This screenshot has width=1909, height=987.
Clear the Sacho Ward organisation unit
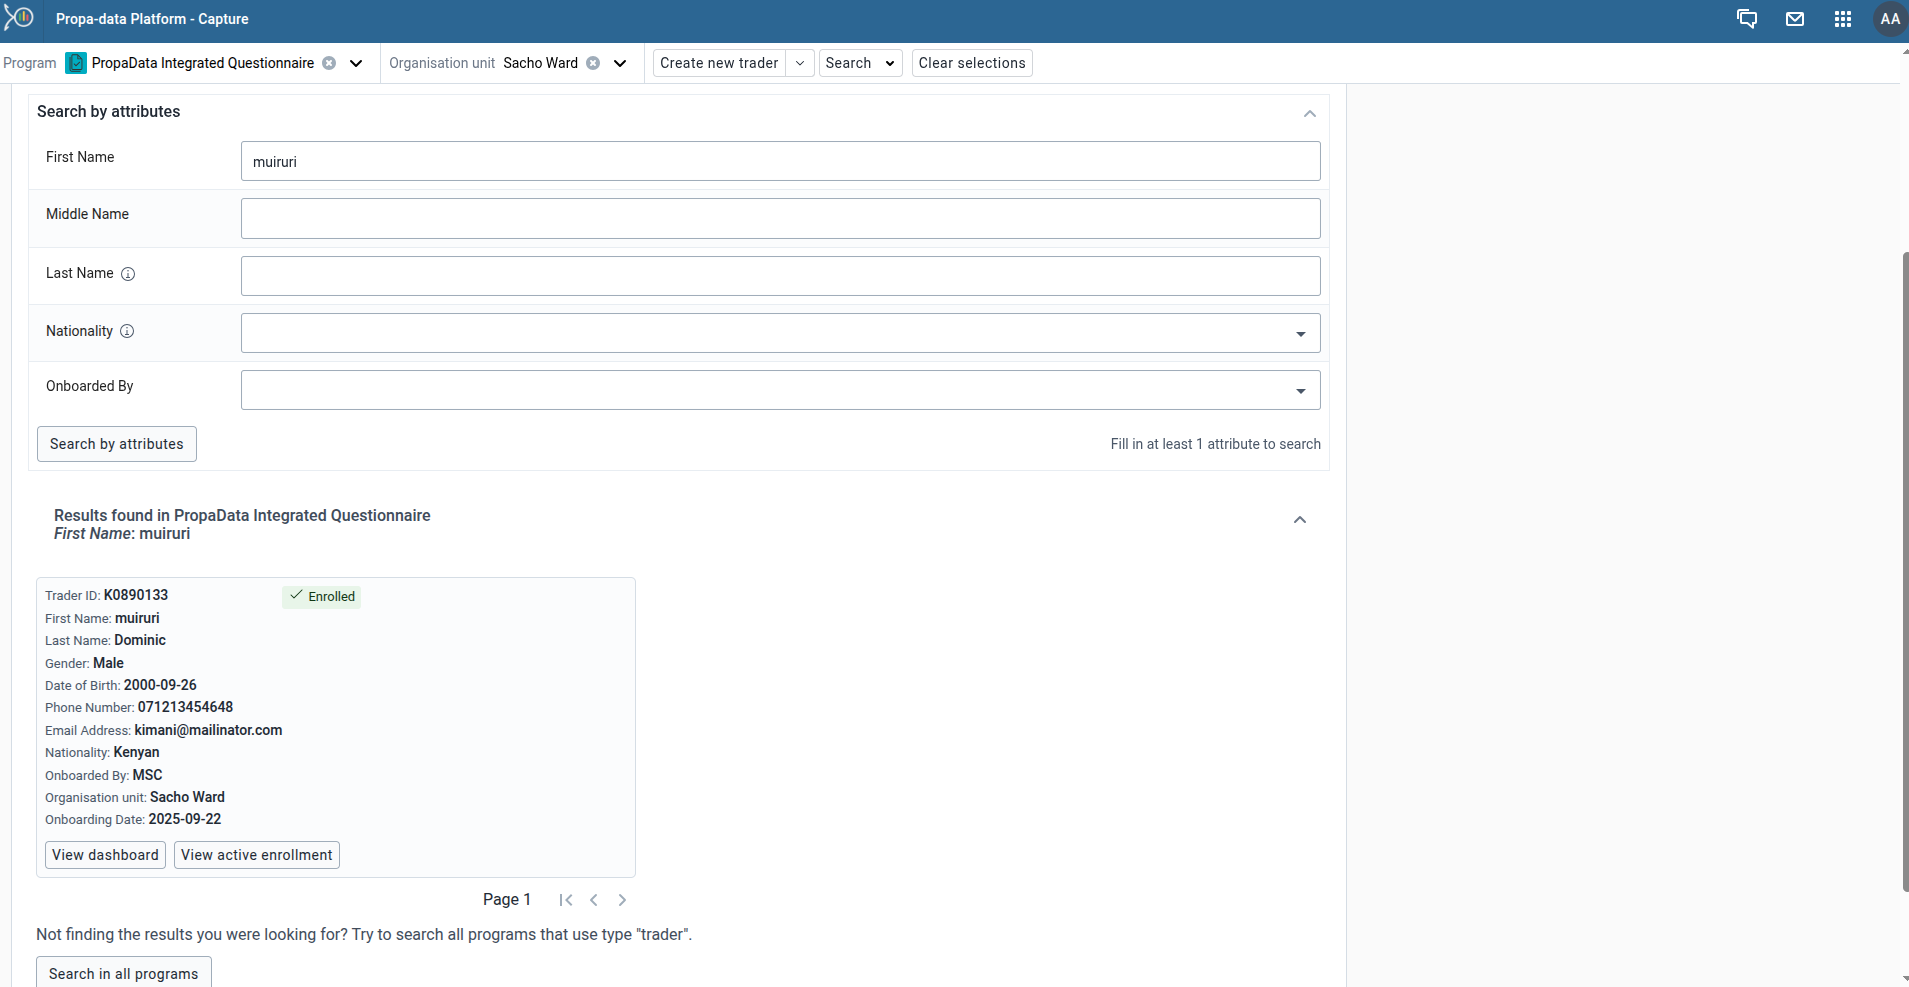[593, 63]
